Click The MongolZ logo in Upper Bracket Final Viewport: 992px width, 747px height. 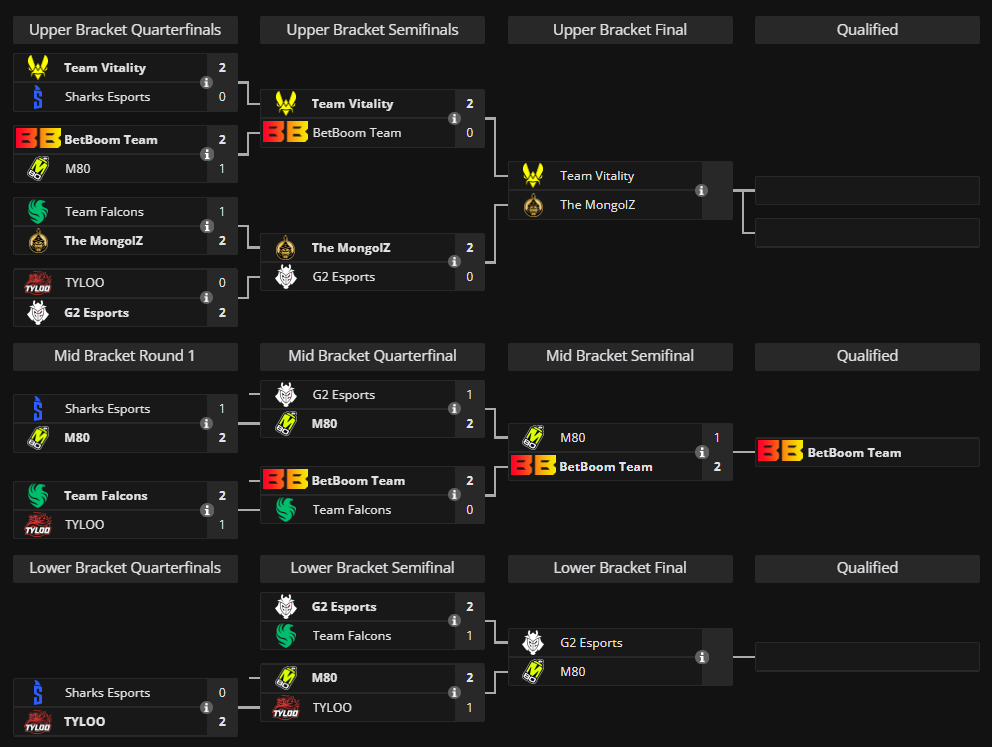[x=534, y=205]
